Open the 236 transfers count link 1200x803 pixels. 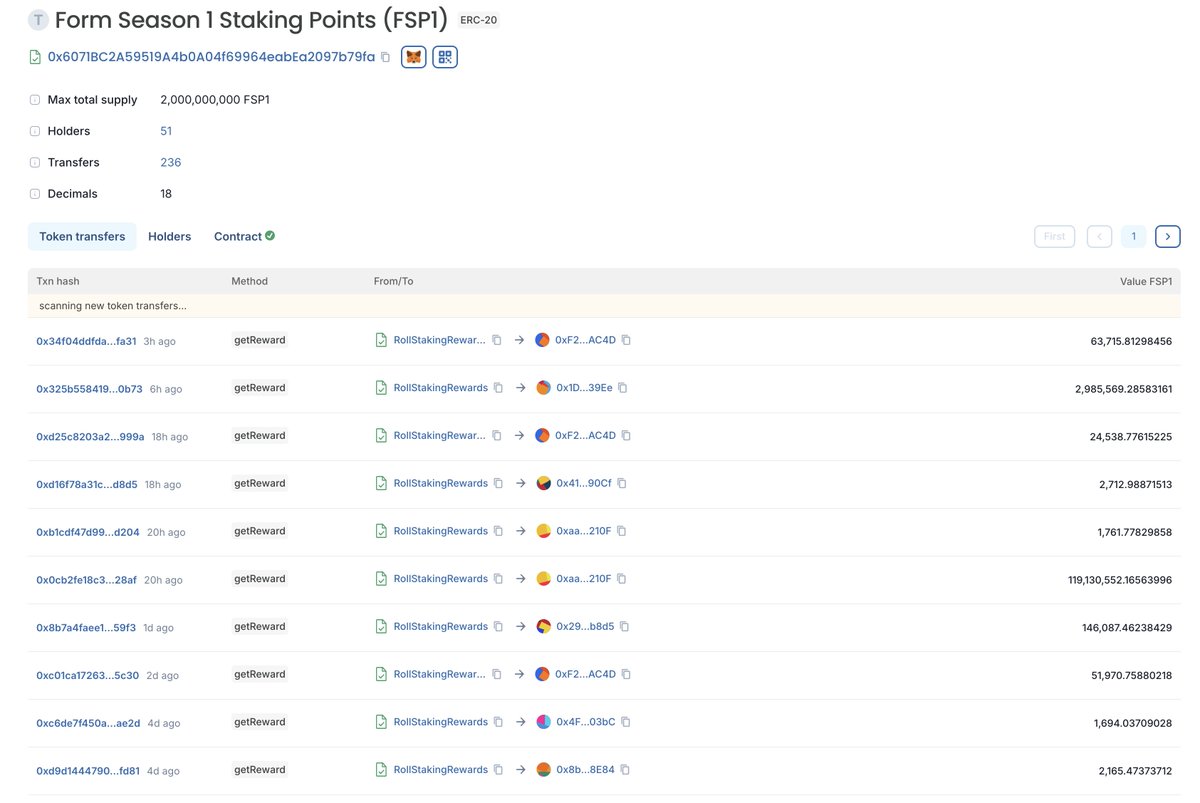[171, 162]
